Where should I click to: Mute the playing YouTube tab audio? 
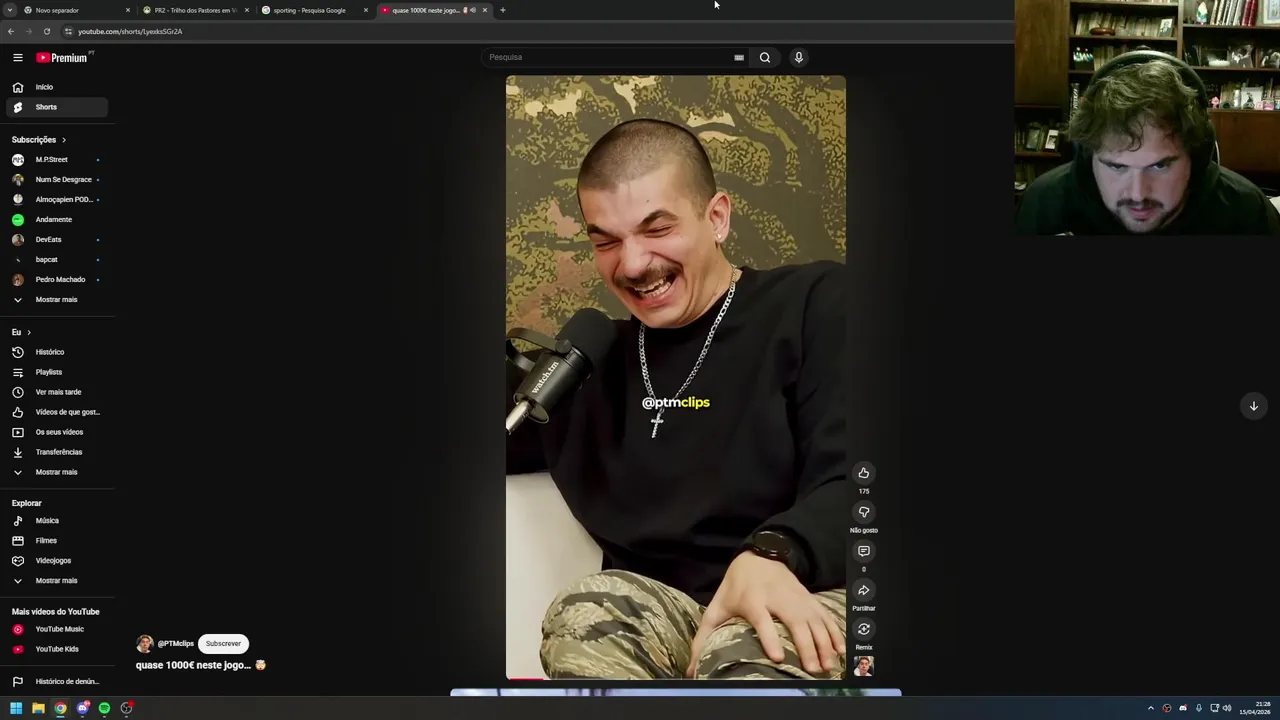(473, 10)
